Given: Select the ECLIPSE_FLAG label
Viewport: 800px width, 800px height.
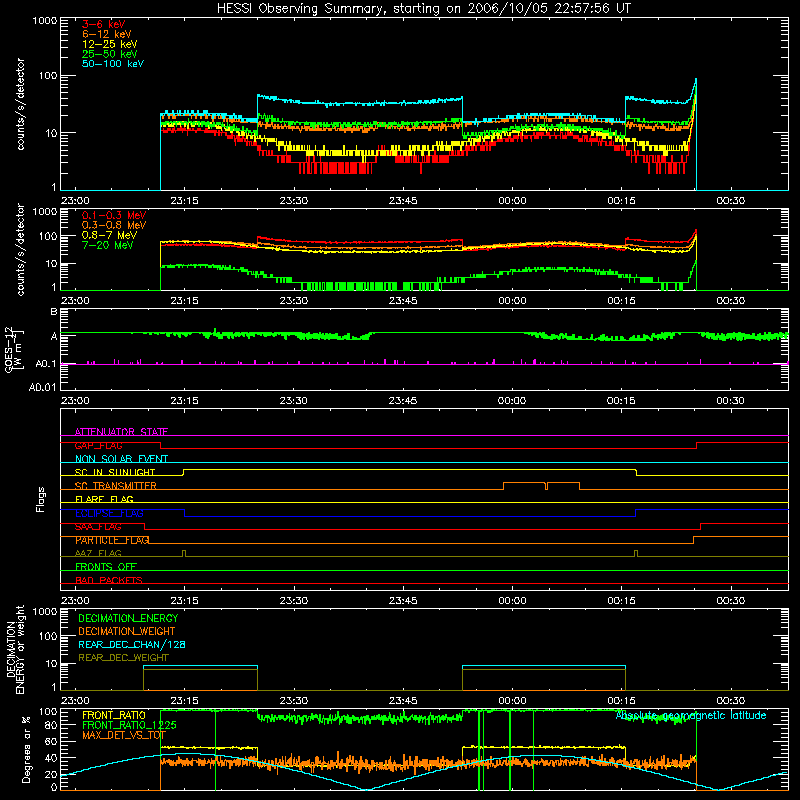Looking at the screenshot, I should tap(109, 513).
